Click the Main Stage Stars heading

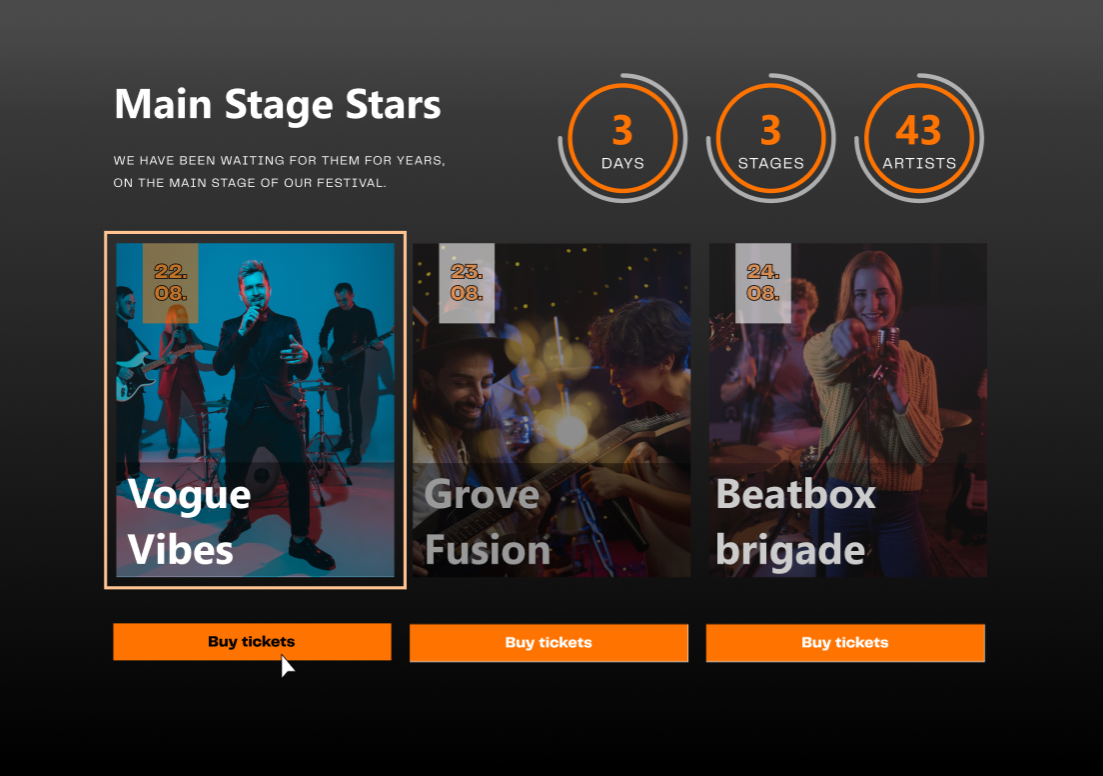coord(277,105)
